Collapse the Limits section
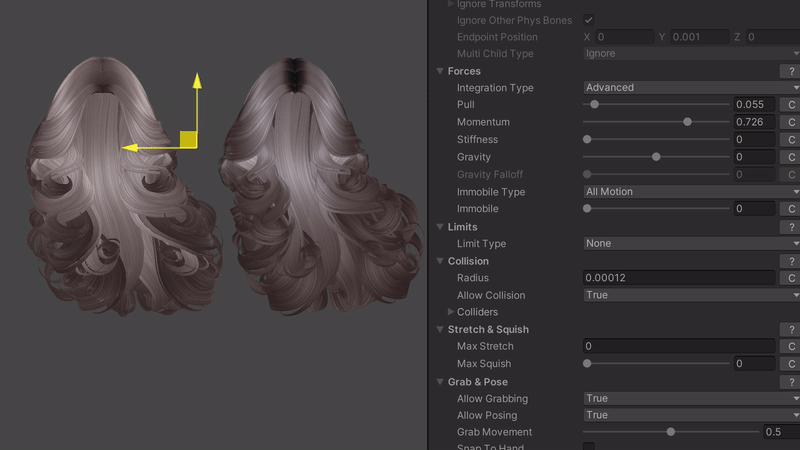800x450 pixels. (x=440, y=227)
